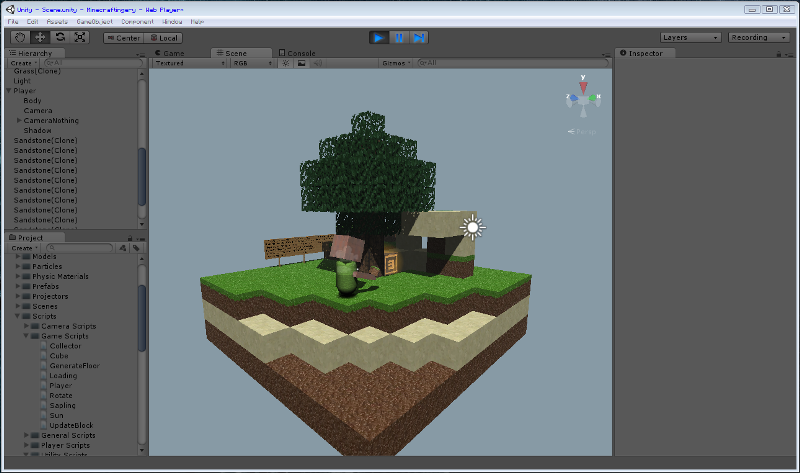Click the X axis cone of gizmo
This screenshot has height=473, width=800.
592,97
